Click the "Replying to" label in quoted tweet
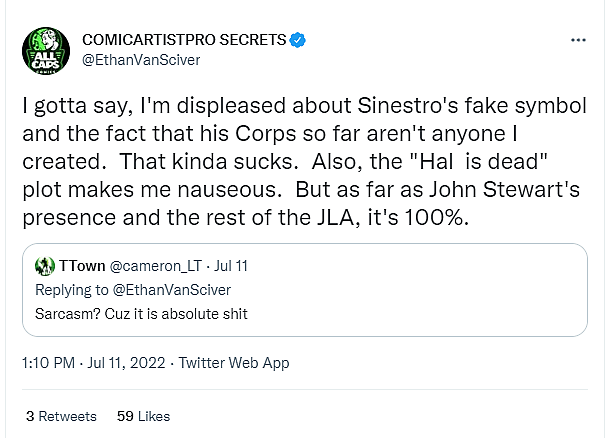Screen dimensions: 614x438 click(x=71, y=290)
